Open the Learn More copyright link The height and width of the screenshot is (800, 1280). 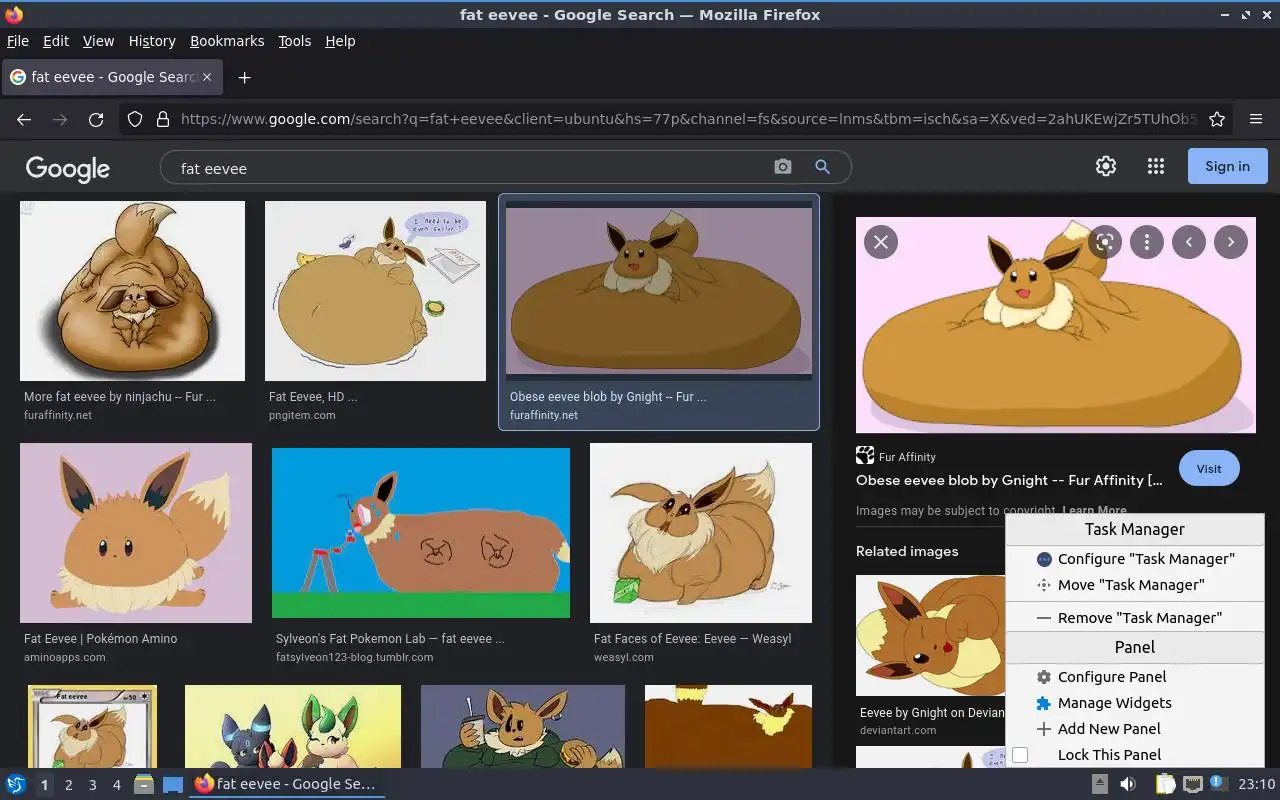(1094, 510)
